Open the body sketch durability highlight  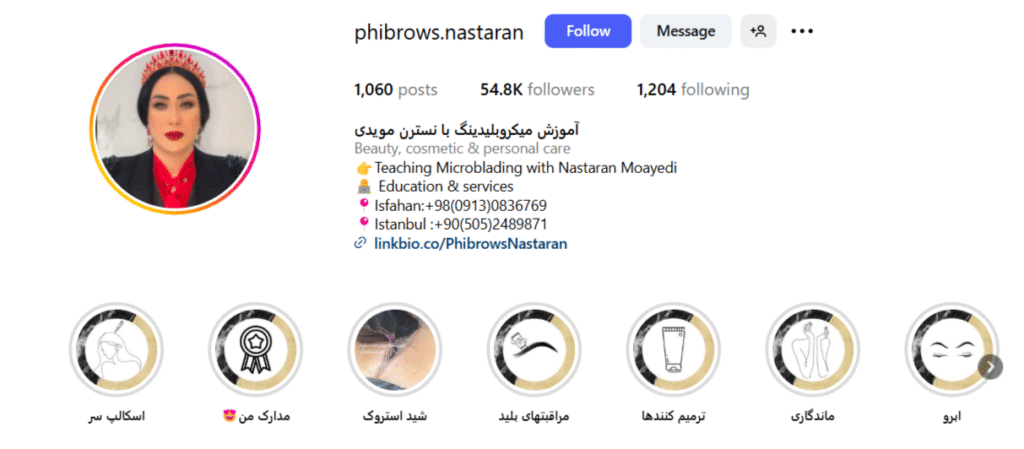click(x=812, y=349)
